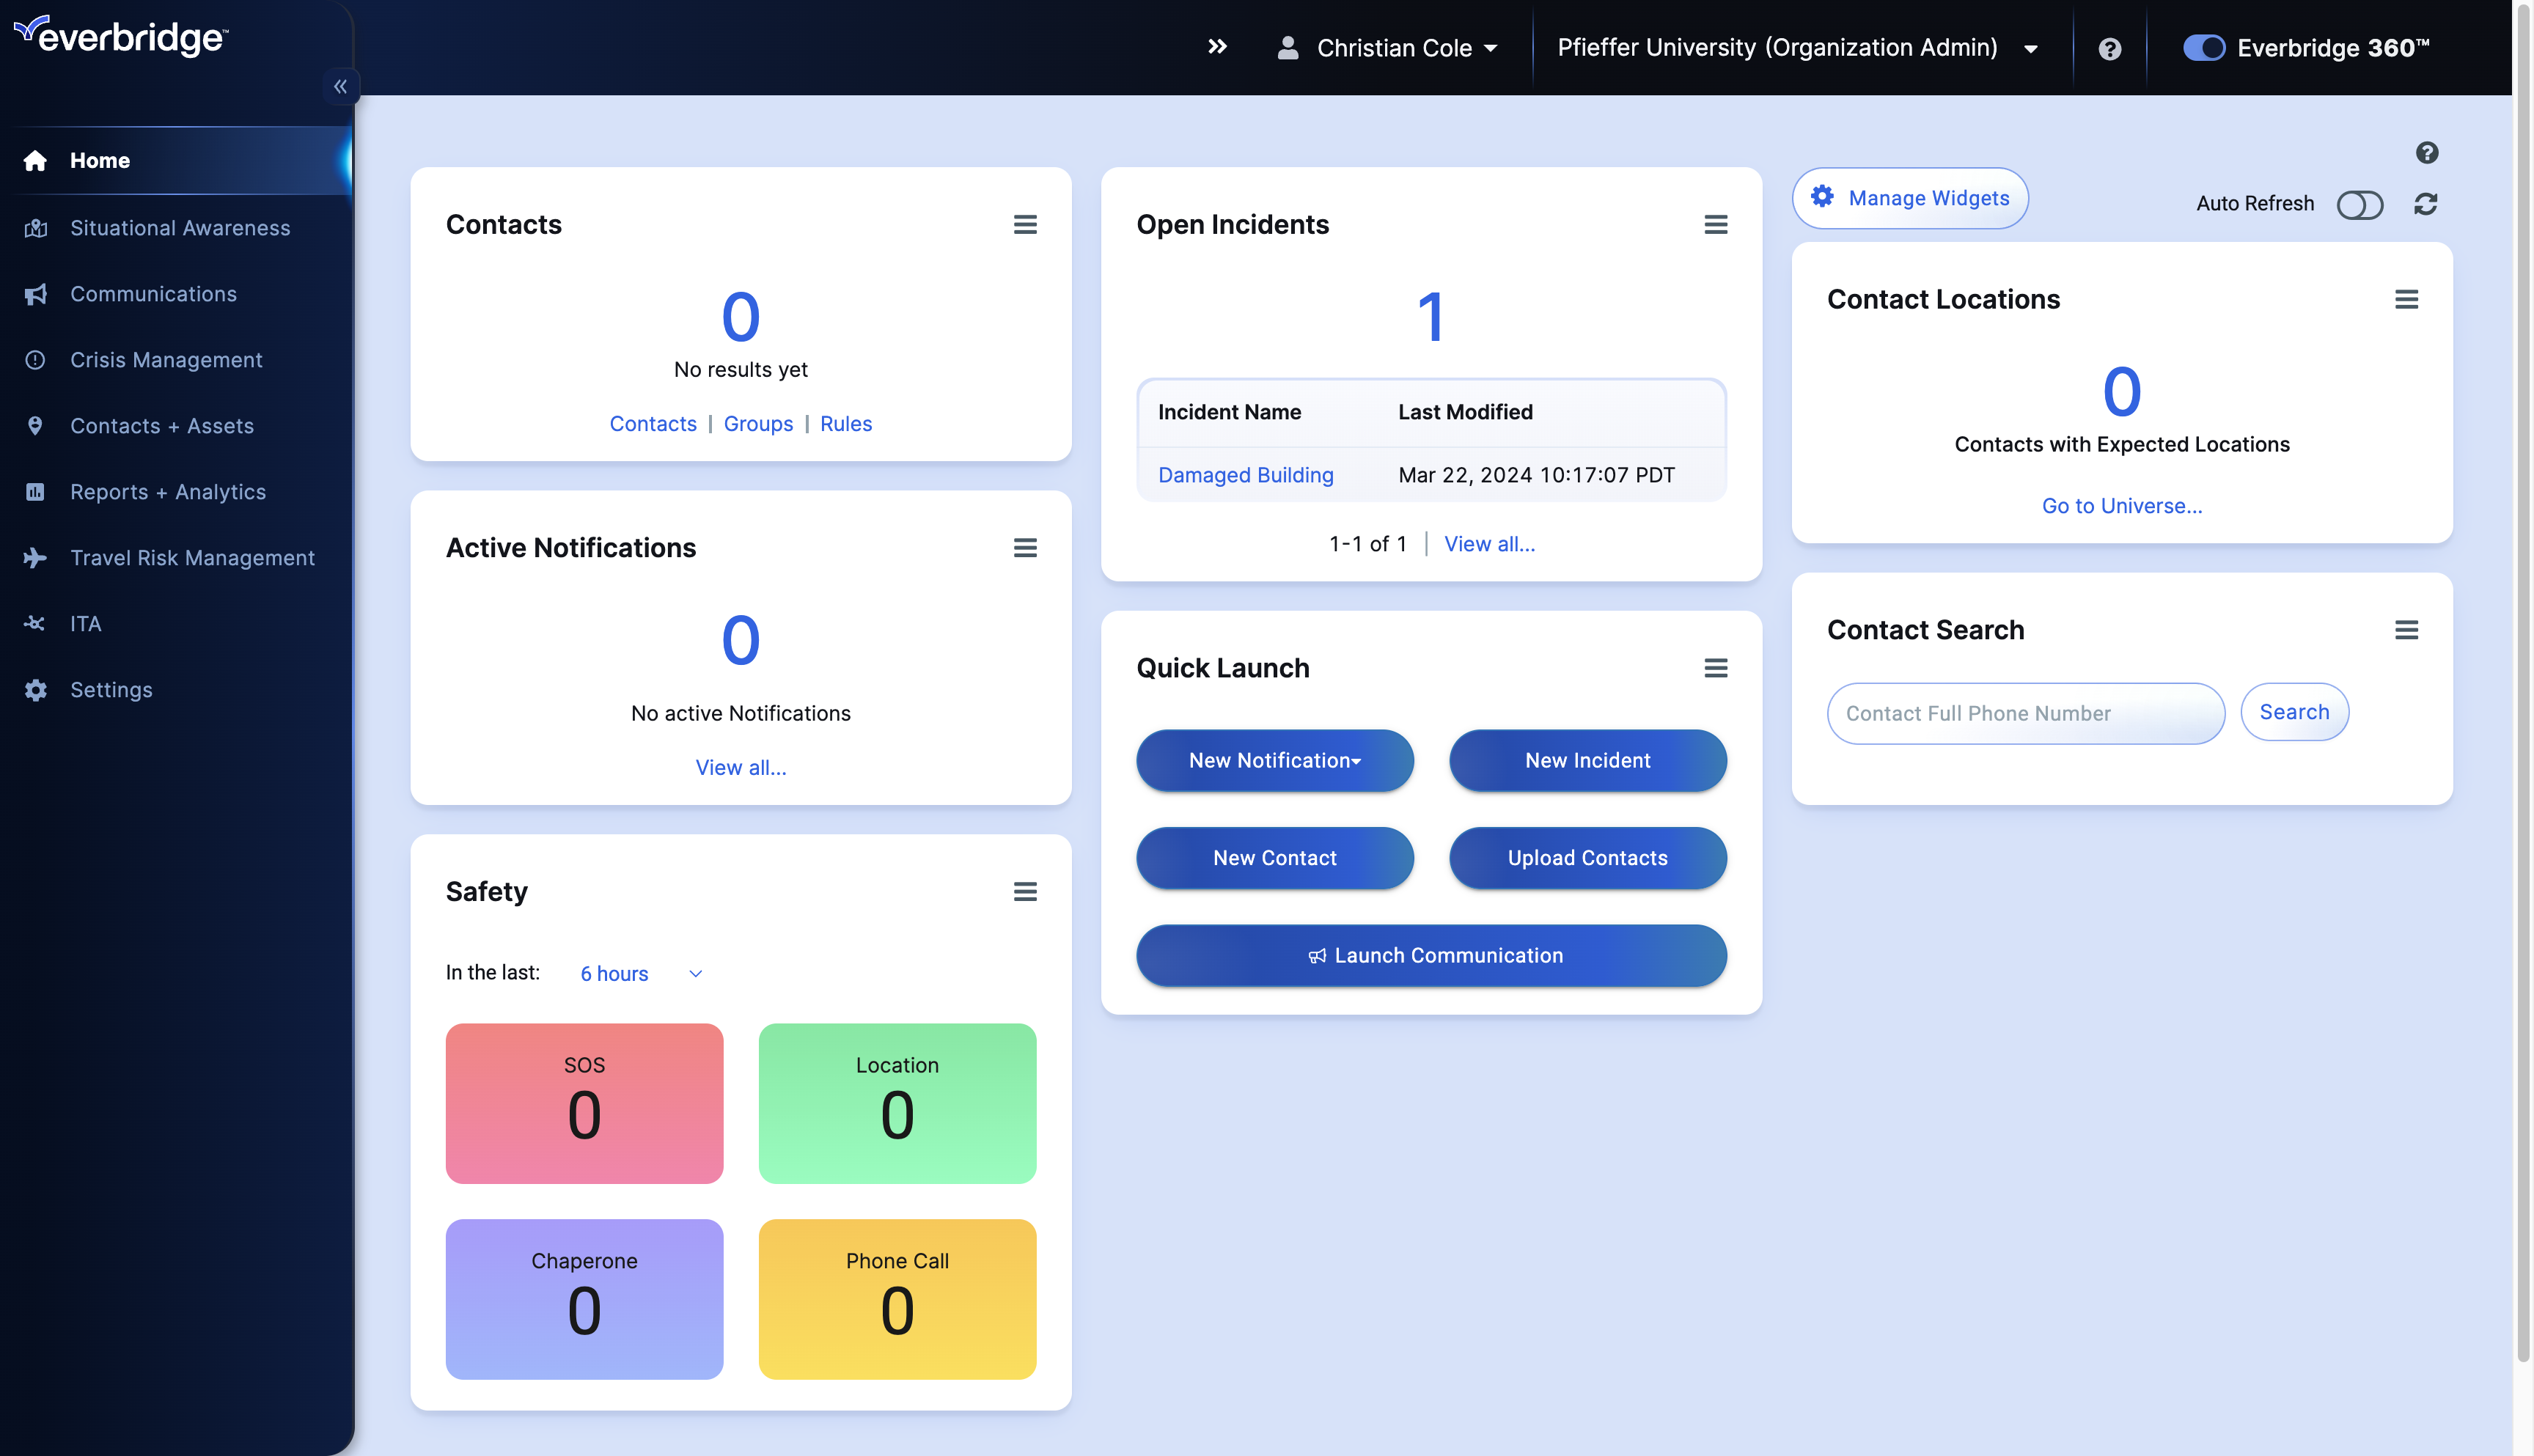Click the Contacts link in Contacts widget
Screen dimensions: 2534x1456
[x=653, y=424]
